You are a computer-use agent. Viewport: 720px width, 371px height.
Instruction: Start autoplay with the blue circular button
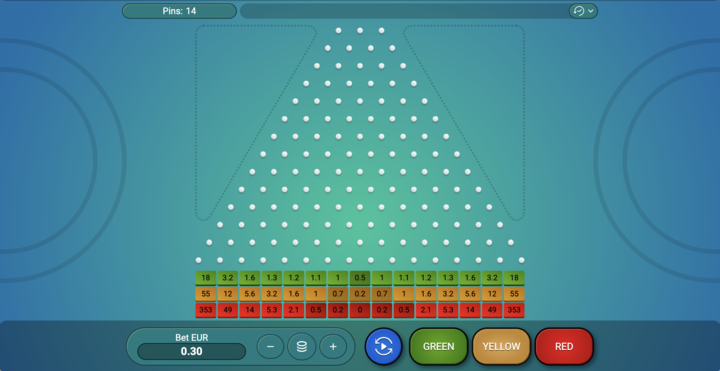click(x=383, y=346)
